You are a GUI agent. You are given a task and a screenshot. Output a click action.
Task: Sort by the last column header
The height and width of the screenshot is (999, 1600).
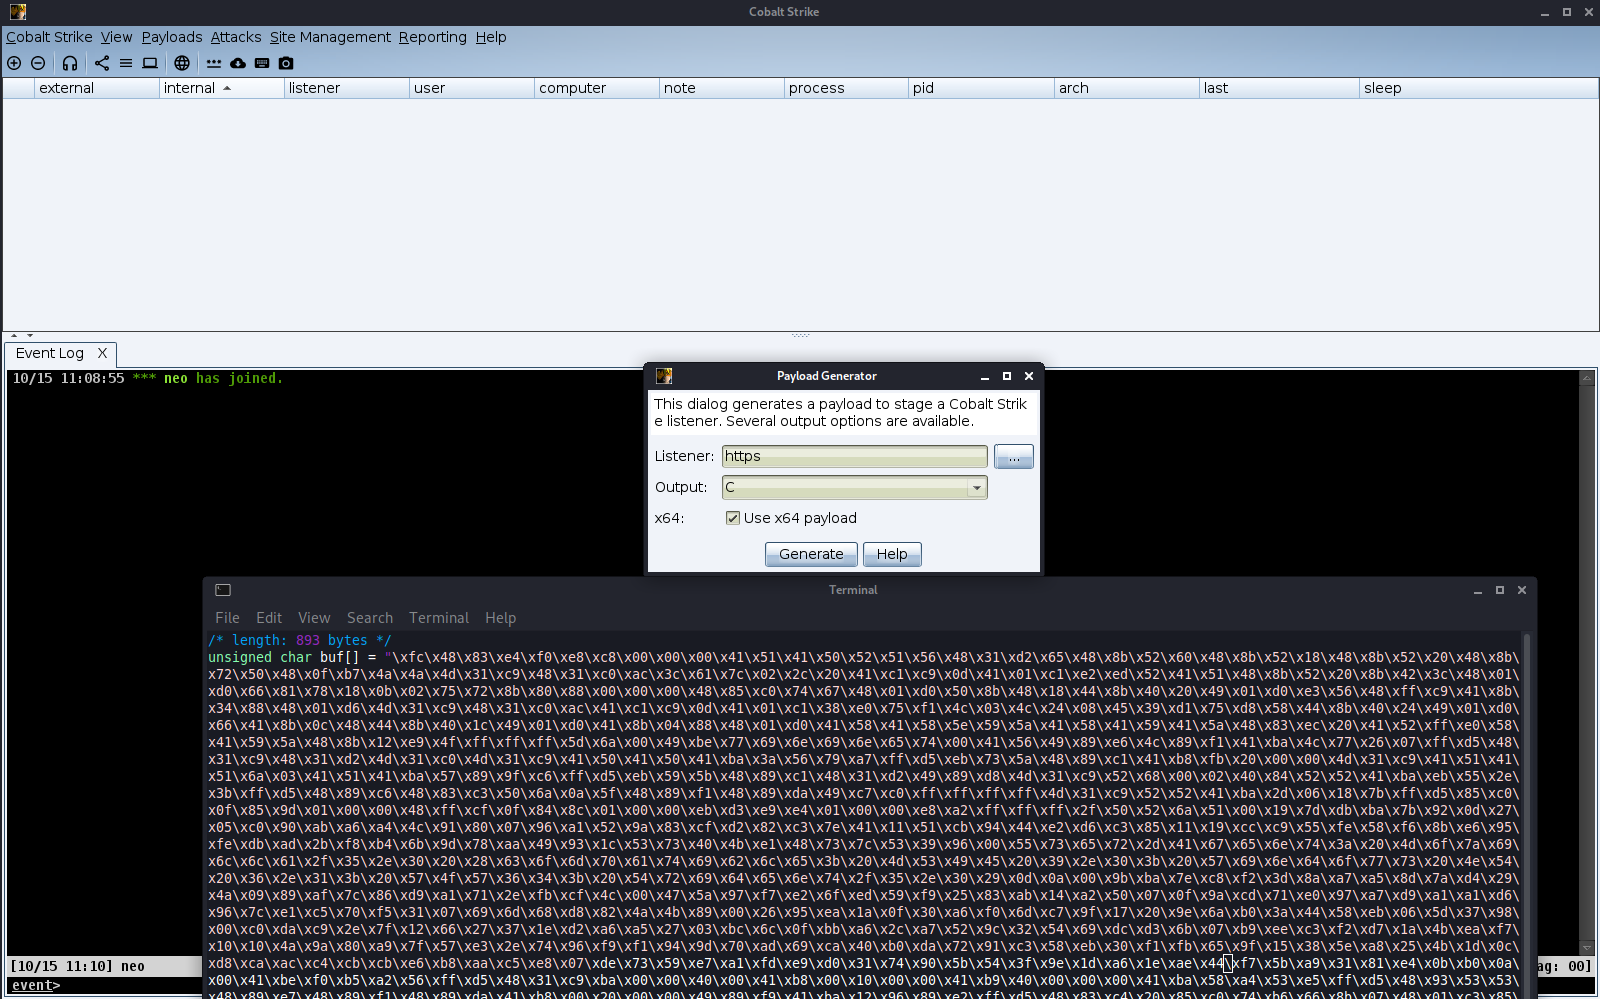[x=1280, y=88]
